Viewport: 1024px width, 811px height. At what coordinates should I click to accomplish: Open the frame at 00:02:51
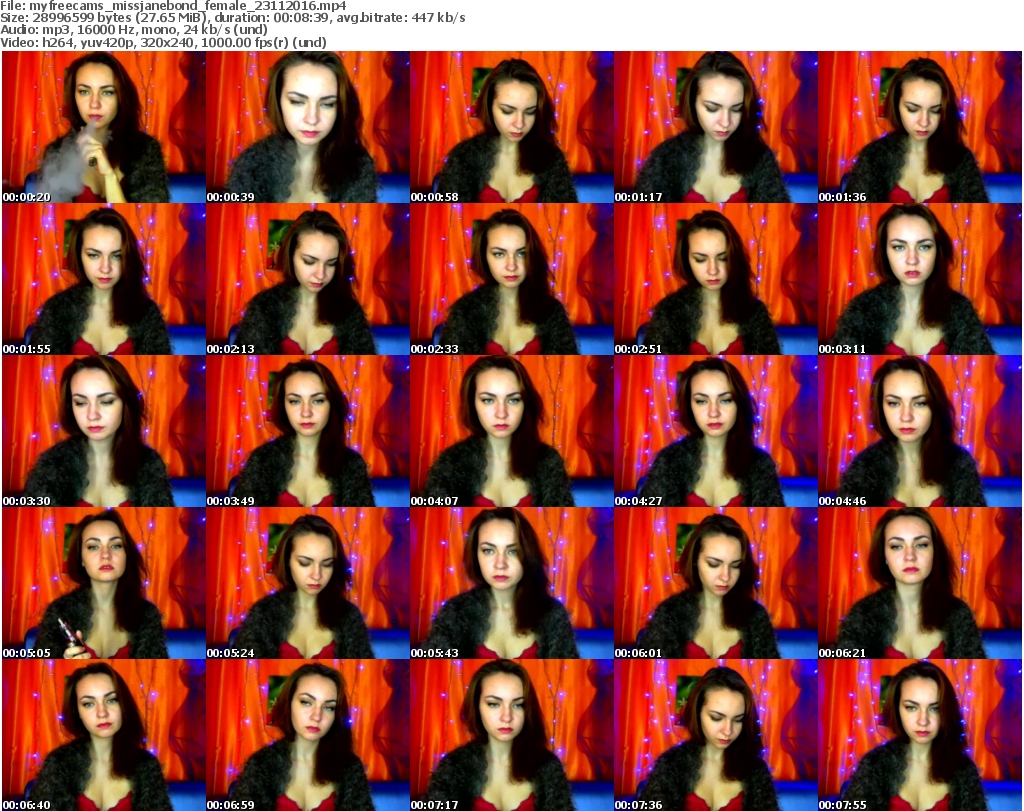pos(715,279)
